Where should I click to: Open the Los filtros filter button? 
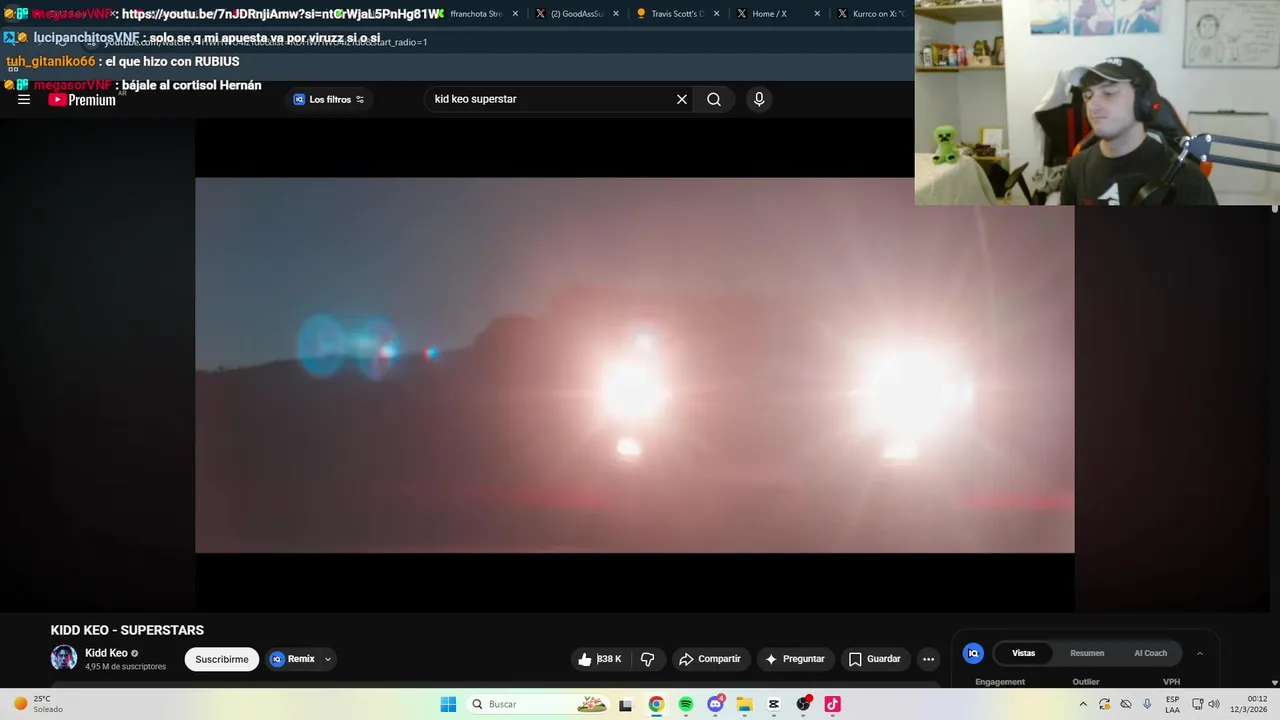329,99
